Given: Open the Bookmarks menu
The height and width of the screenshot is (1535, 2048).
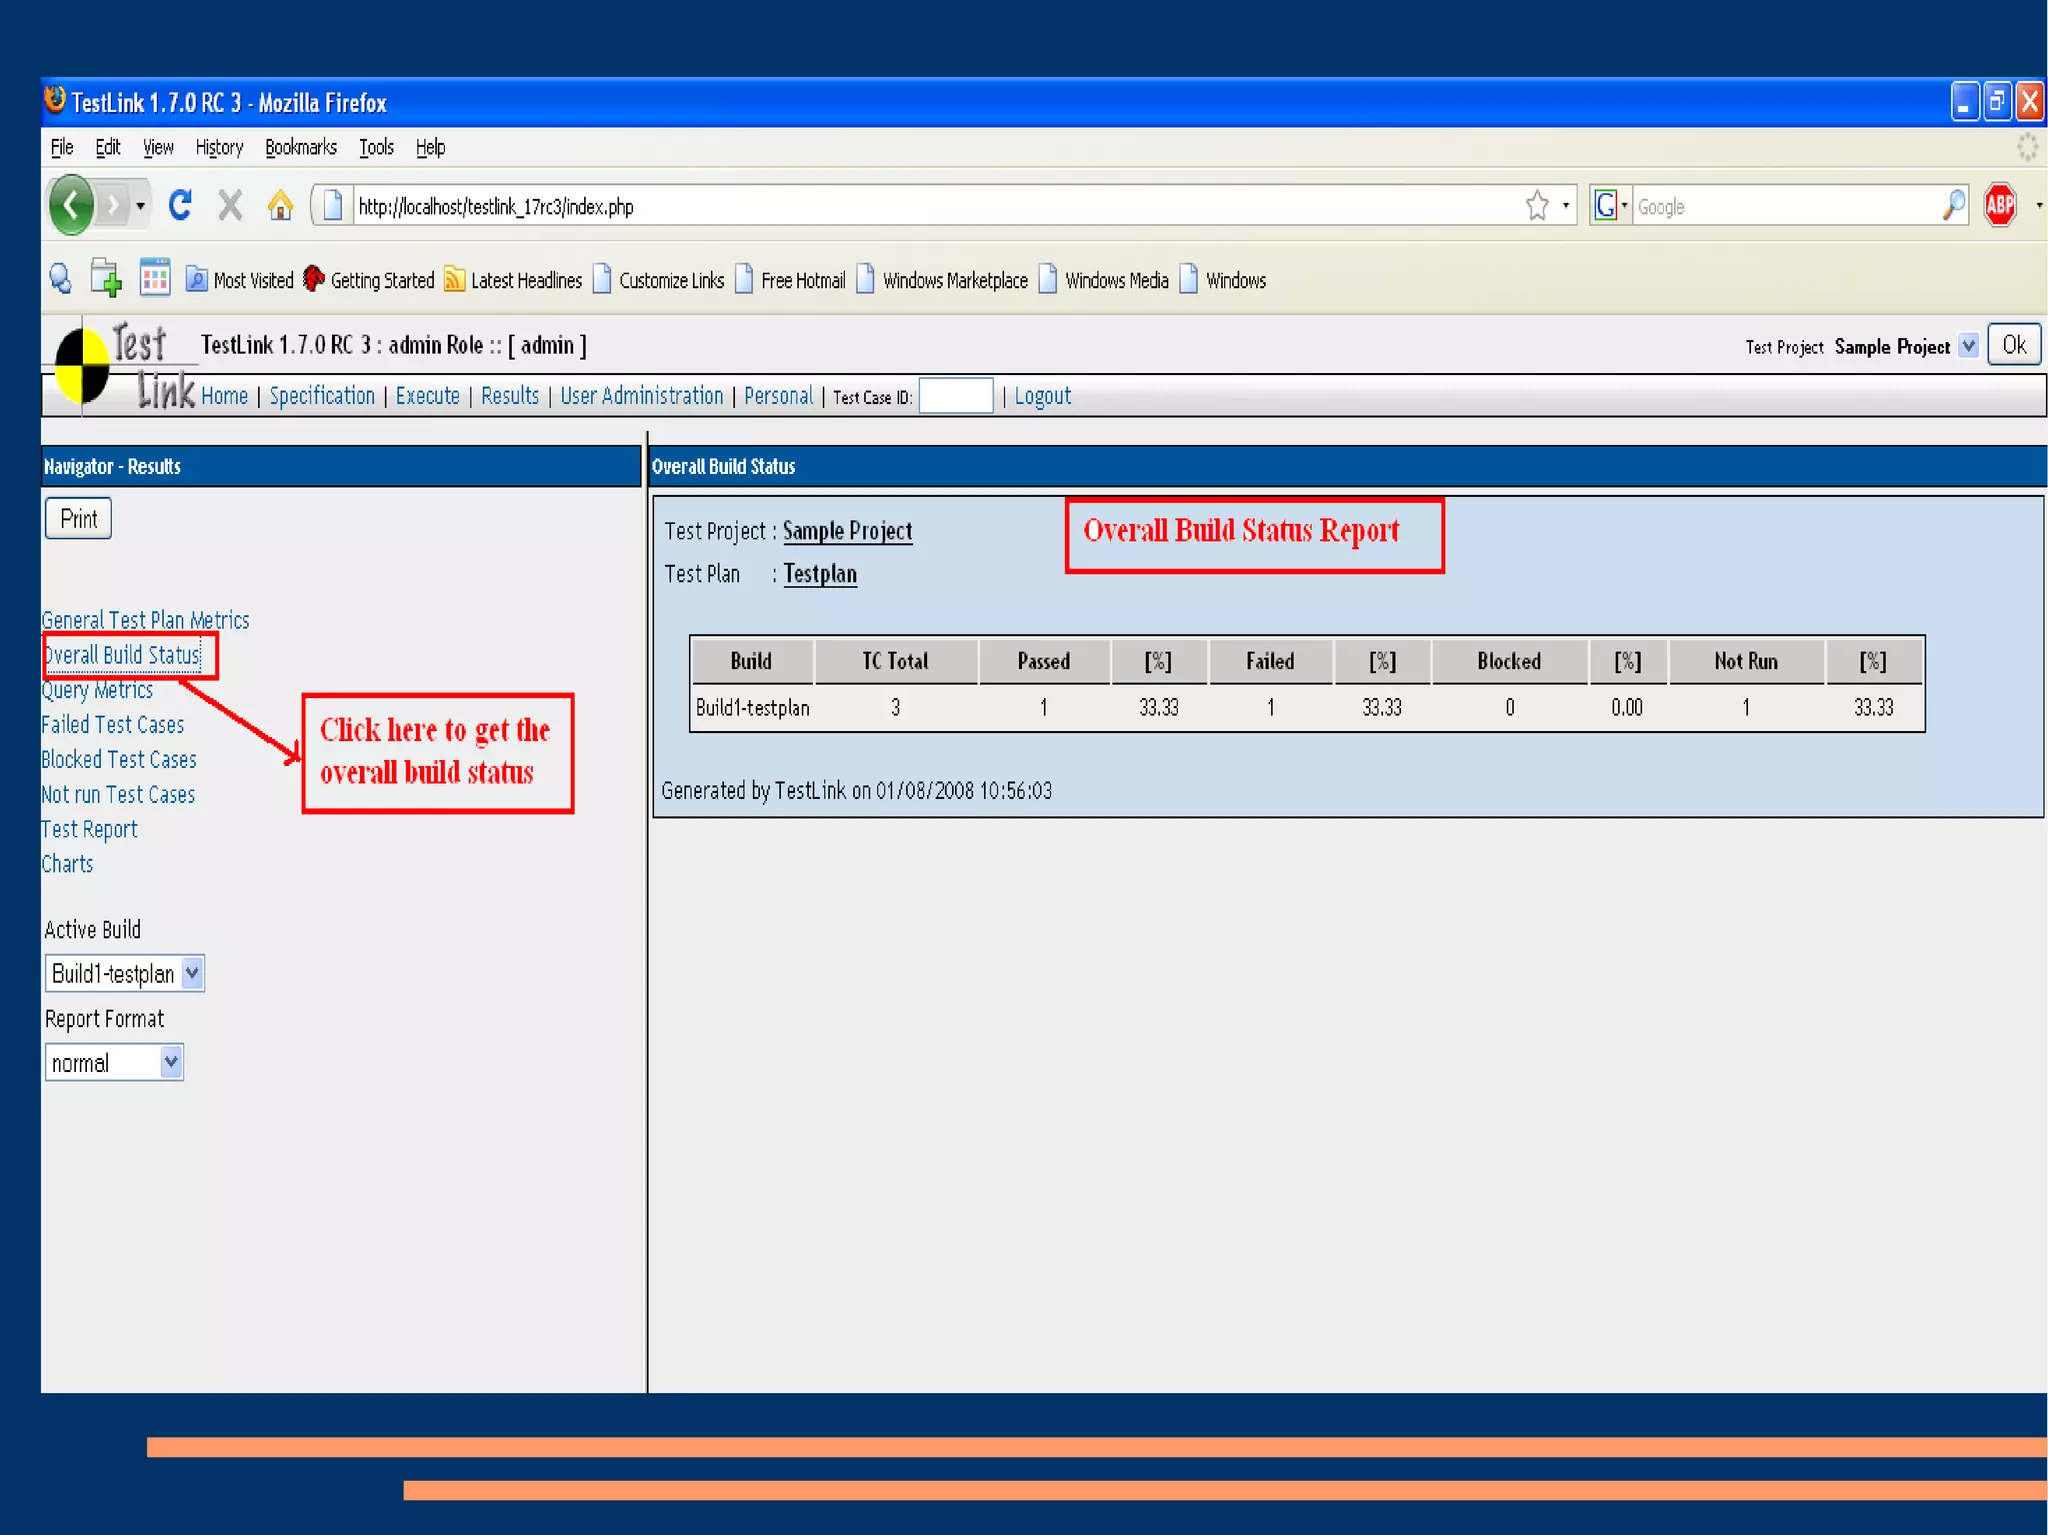Looking at the screenshot, I should (x=301, y=147).
